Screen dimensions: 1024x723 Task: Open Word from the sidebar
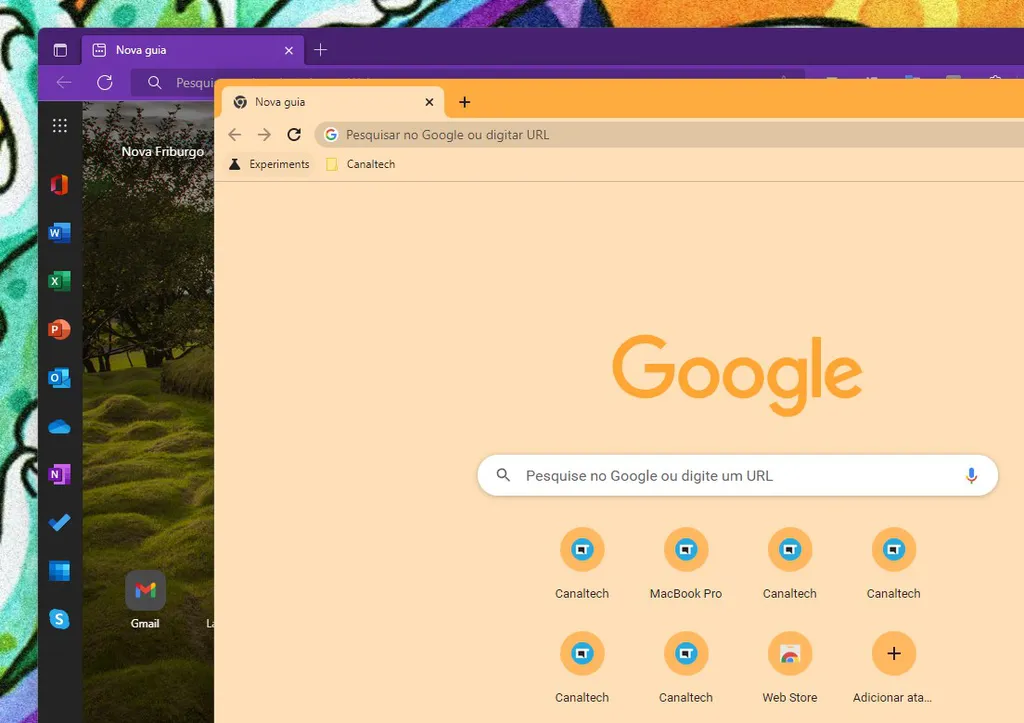click(x=59, y=232)
